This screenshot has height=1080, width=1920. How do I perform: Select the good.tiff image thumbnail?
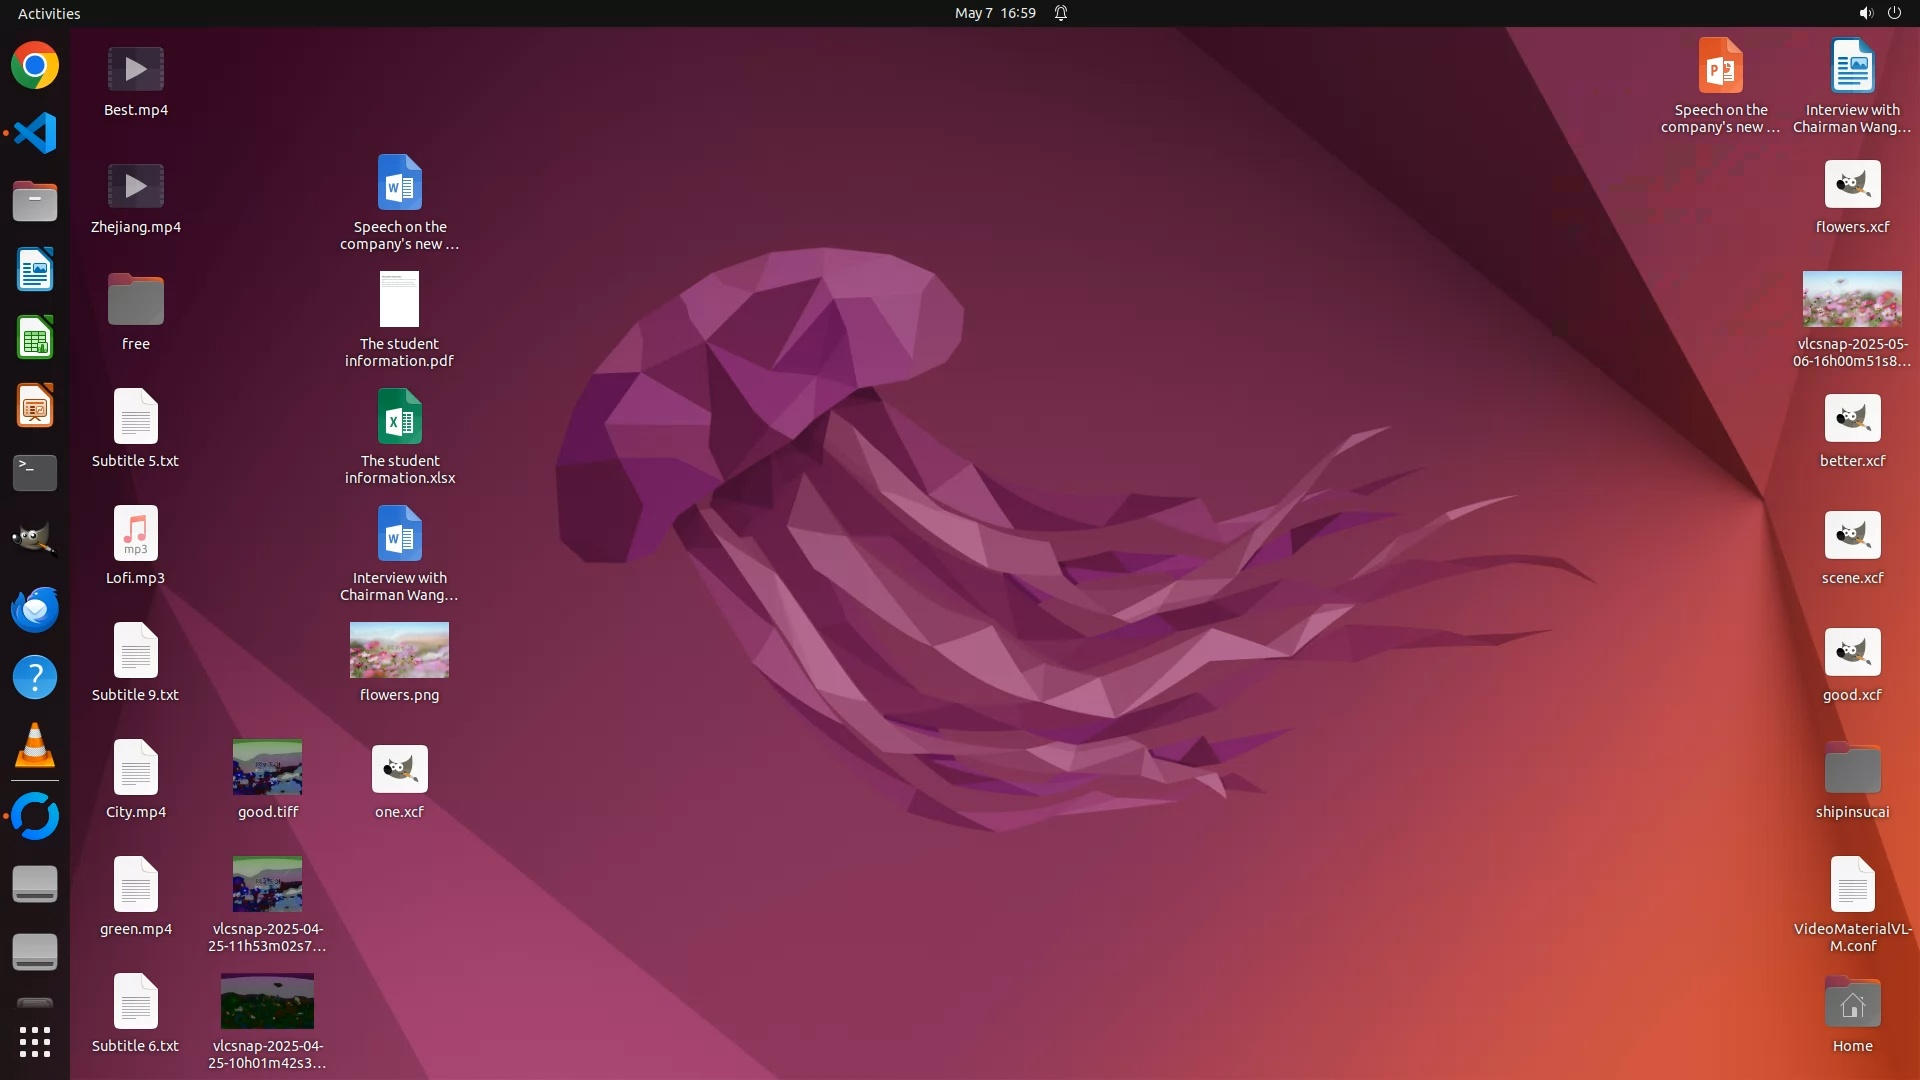[267, 767]
